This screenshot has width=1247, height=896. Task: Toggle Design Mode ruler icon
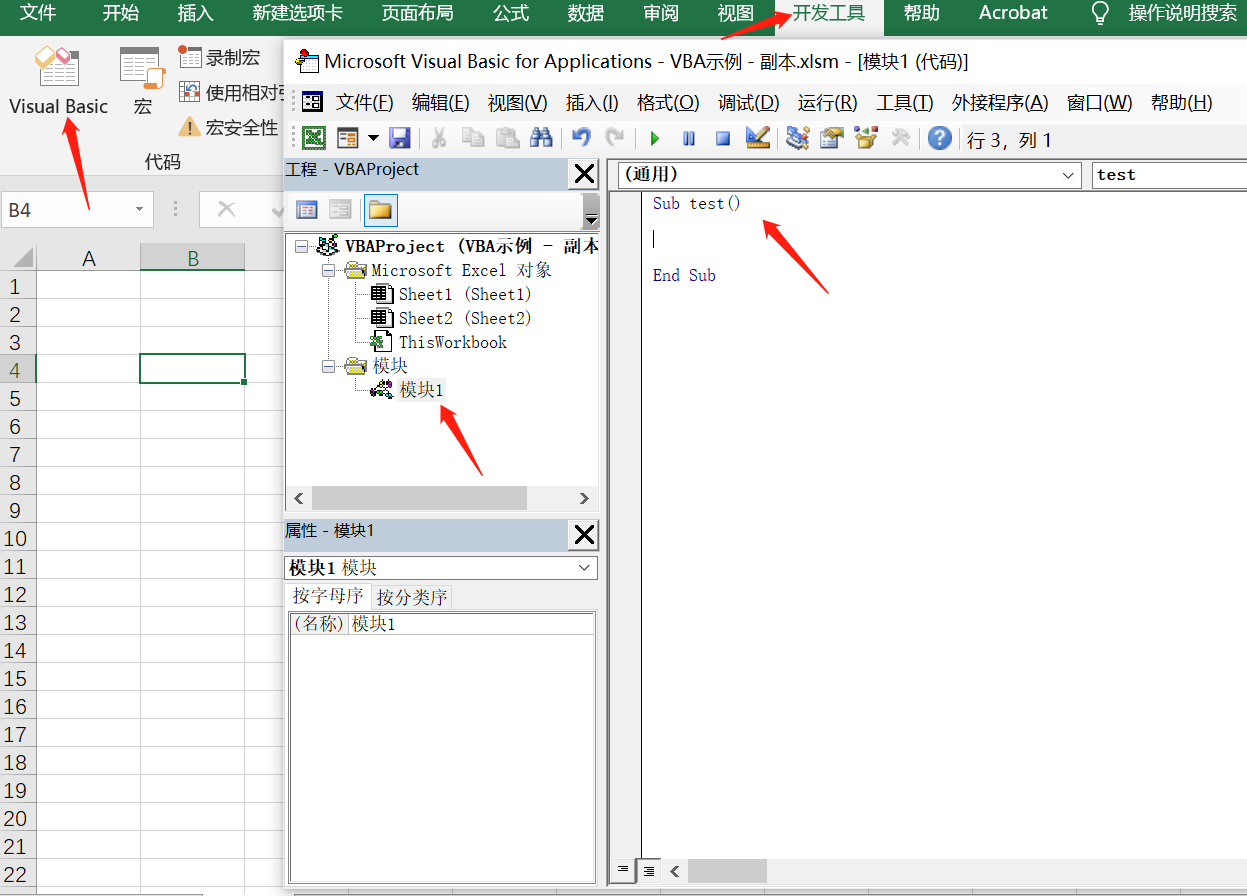(x=758, y=138)
